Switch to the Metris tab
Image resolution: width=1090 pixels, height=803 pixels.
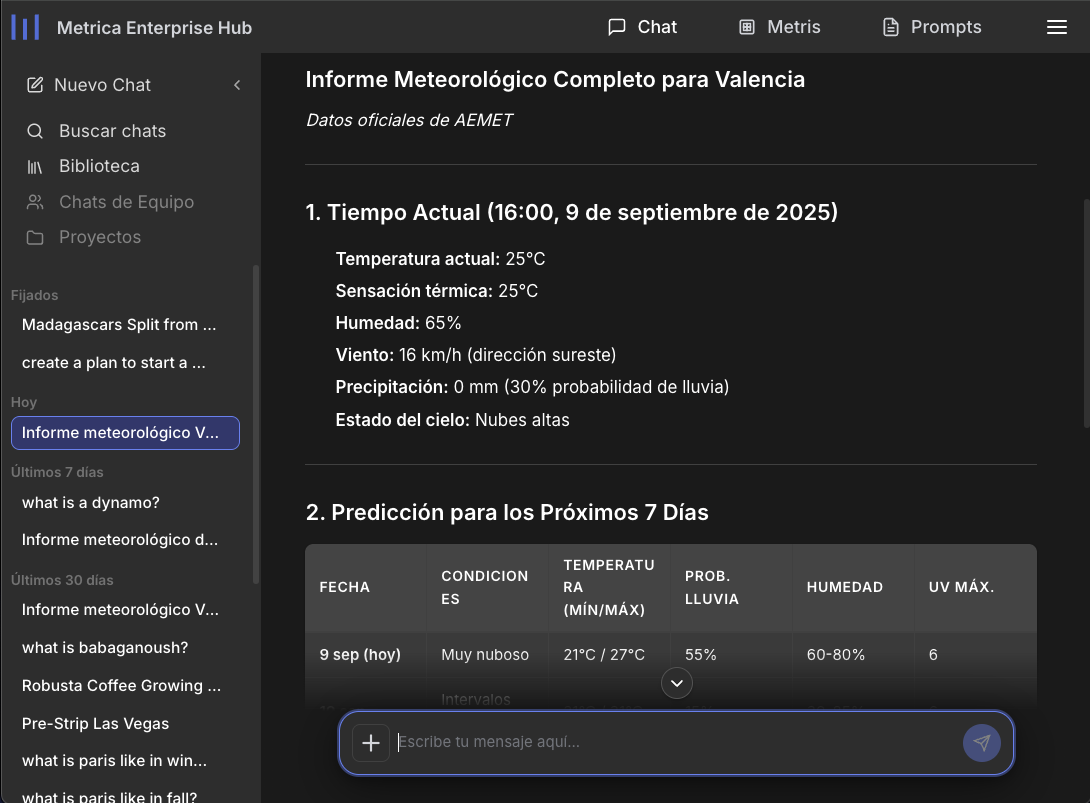[x=780, y=27]
